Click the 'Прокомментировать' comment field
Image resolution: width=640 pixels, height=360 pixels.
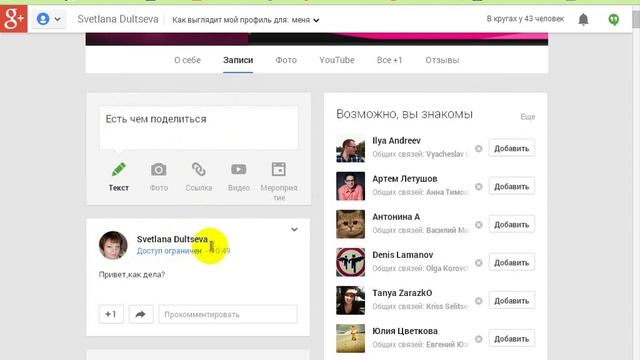[228, 314]
